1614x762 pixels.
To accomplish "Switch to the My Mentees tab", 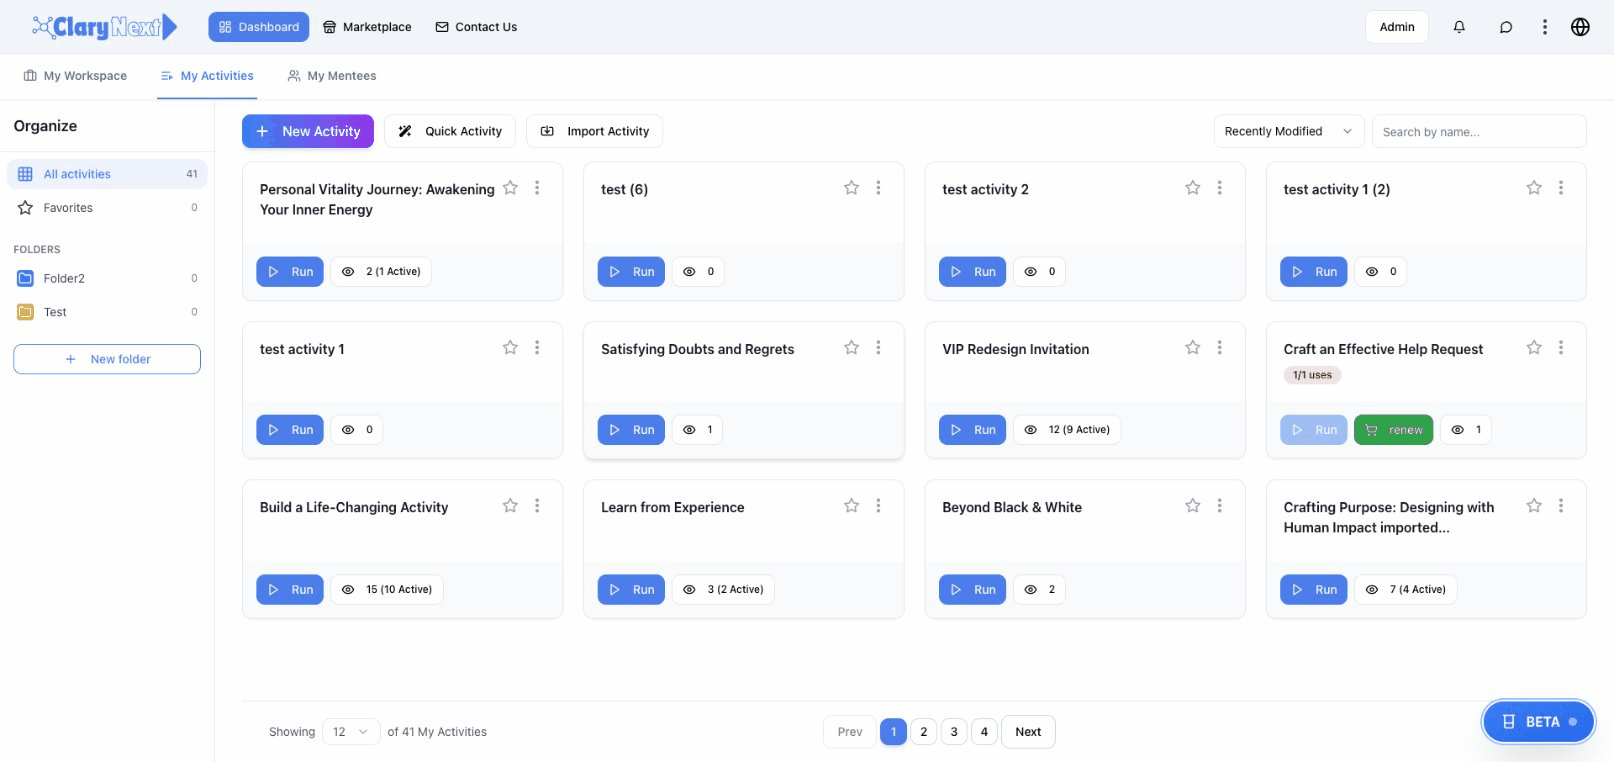I will (x=331, y=76).
